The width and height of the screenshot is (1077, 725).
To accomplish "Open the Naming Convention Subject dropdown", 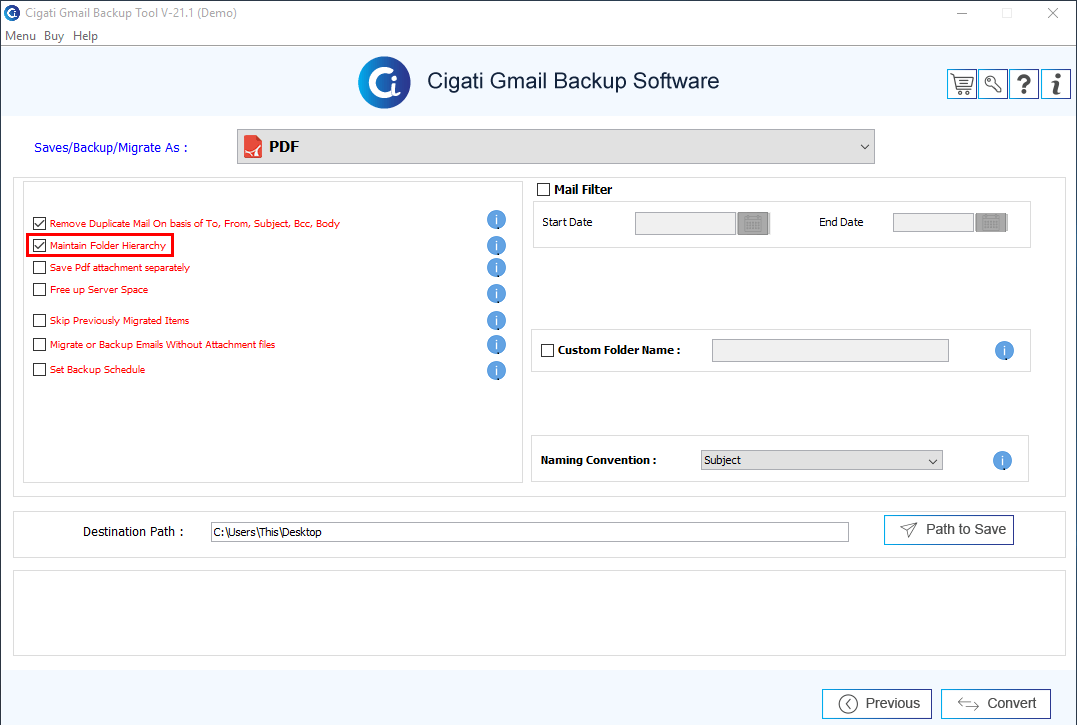I will pos(821,460).
